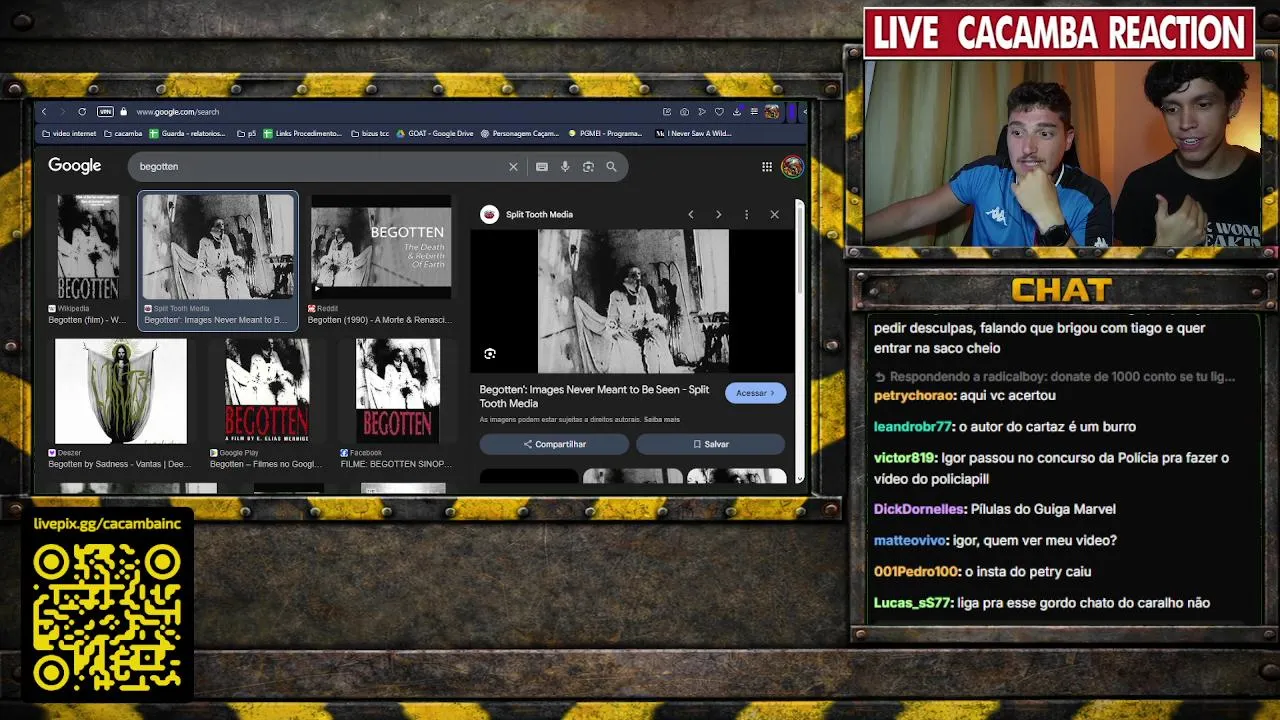Open 'Personagem Caçam...' bookmark
This screenshot has width=1280, height=720.
tap(520, 133)
